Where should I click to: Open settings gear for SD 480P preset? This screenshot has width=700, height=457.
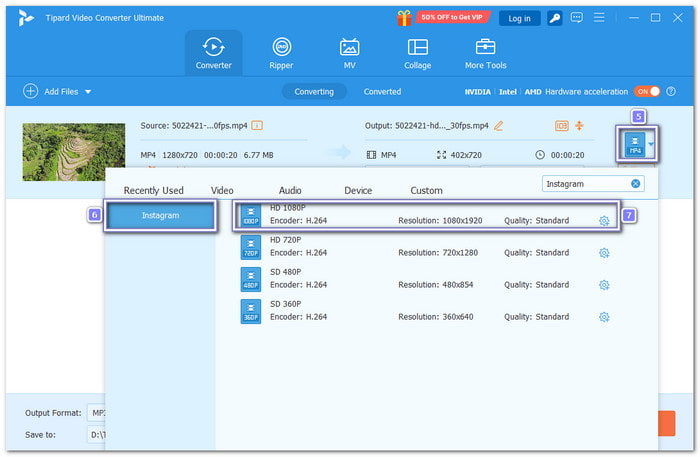[604, 285]
